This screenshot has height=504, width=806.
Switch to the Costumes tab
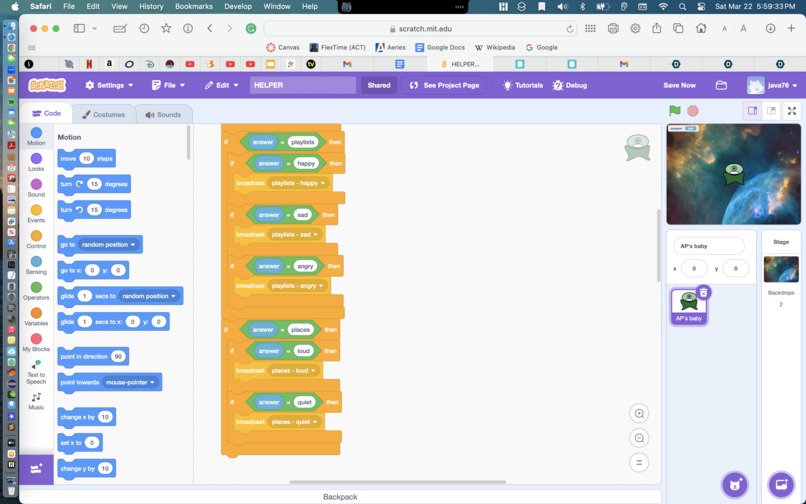(x=103, y=114)
